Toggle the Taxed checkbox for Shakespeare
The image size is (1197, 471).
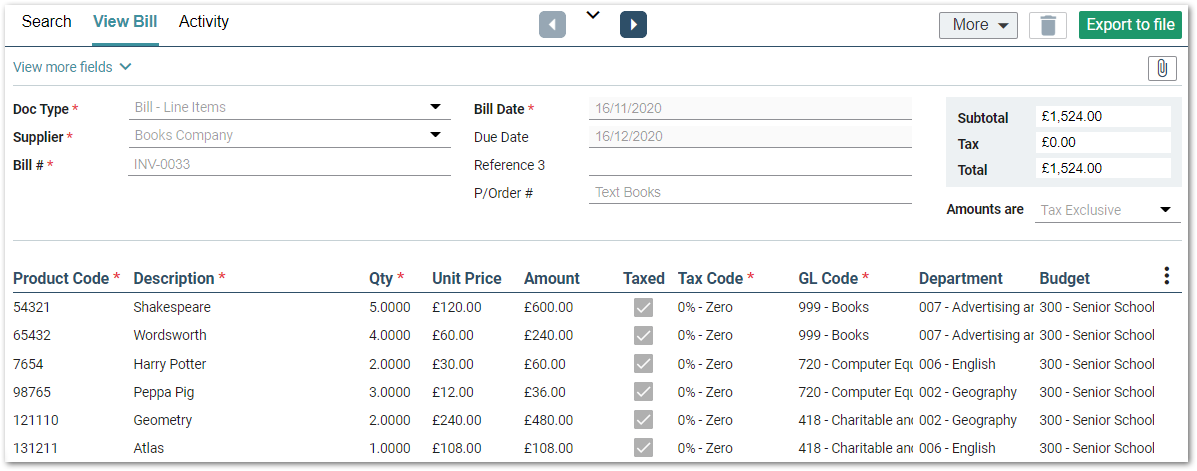[643, 308]
